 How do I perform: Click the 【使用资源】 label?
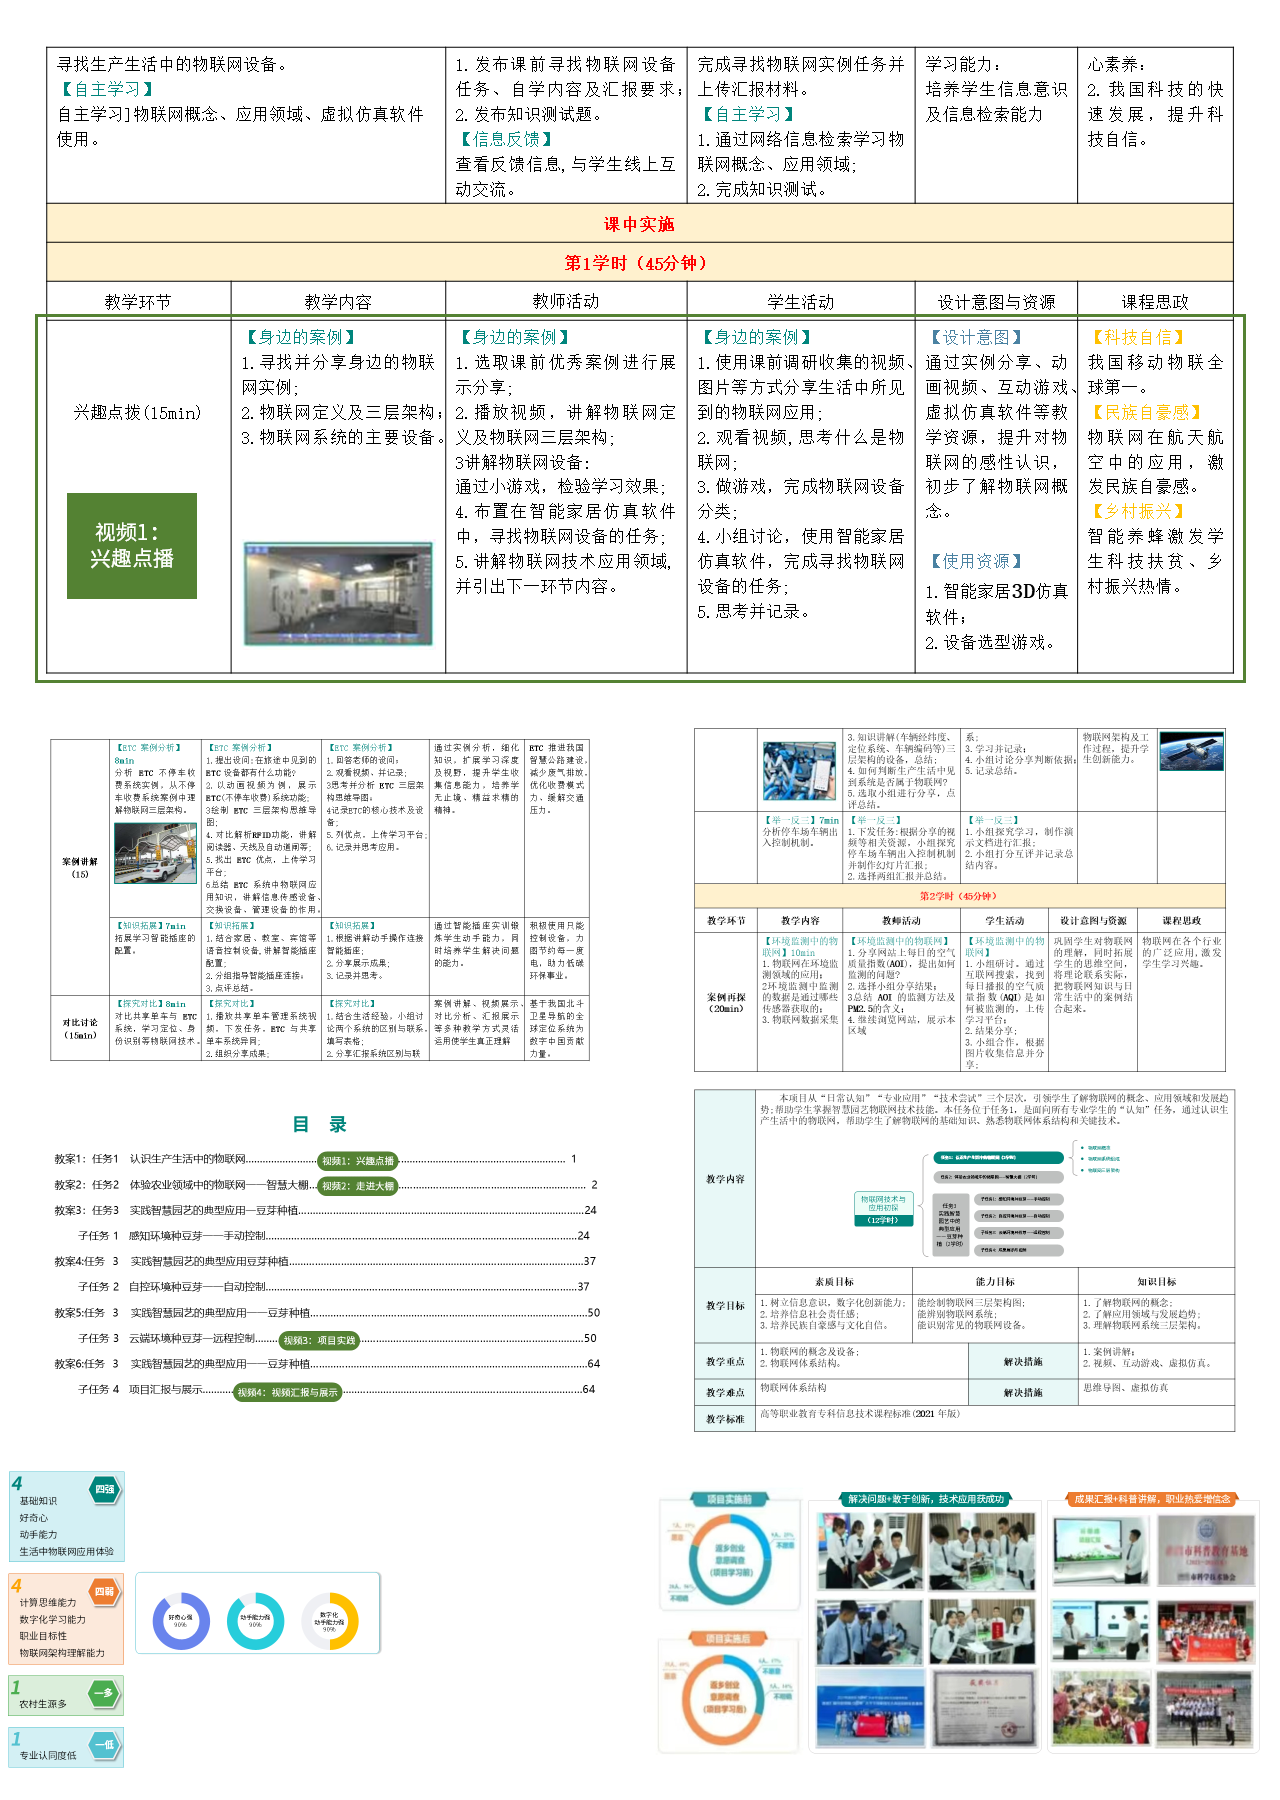976,562
